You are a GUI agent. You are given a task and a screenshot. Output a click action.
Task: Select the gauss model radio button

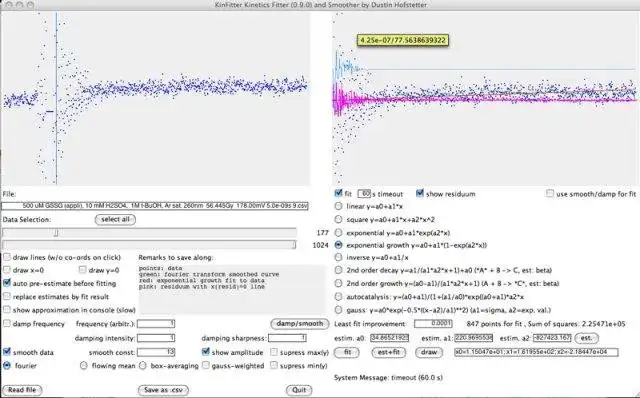coord(338,310)
